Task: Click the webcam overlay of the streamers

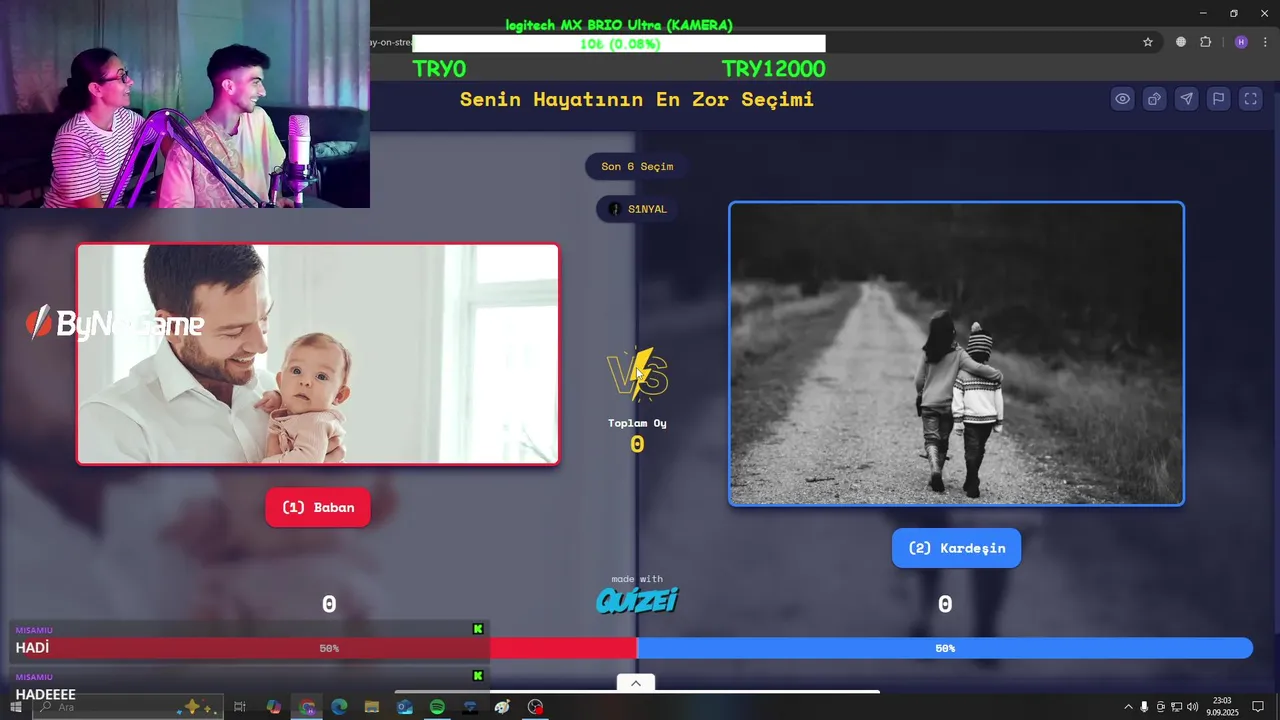Action: pyautogui.click(x=185, y=104)
